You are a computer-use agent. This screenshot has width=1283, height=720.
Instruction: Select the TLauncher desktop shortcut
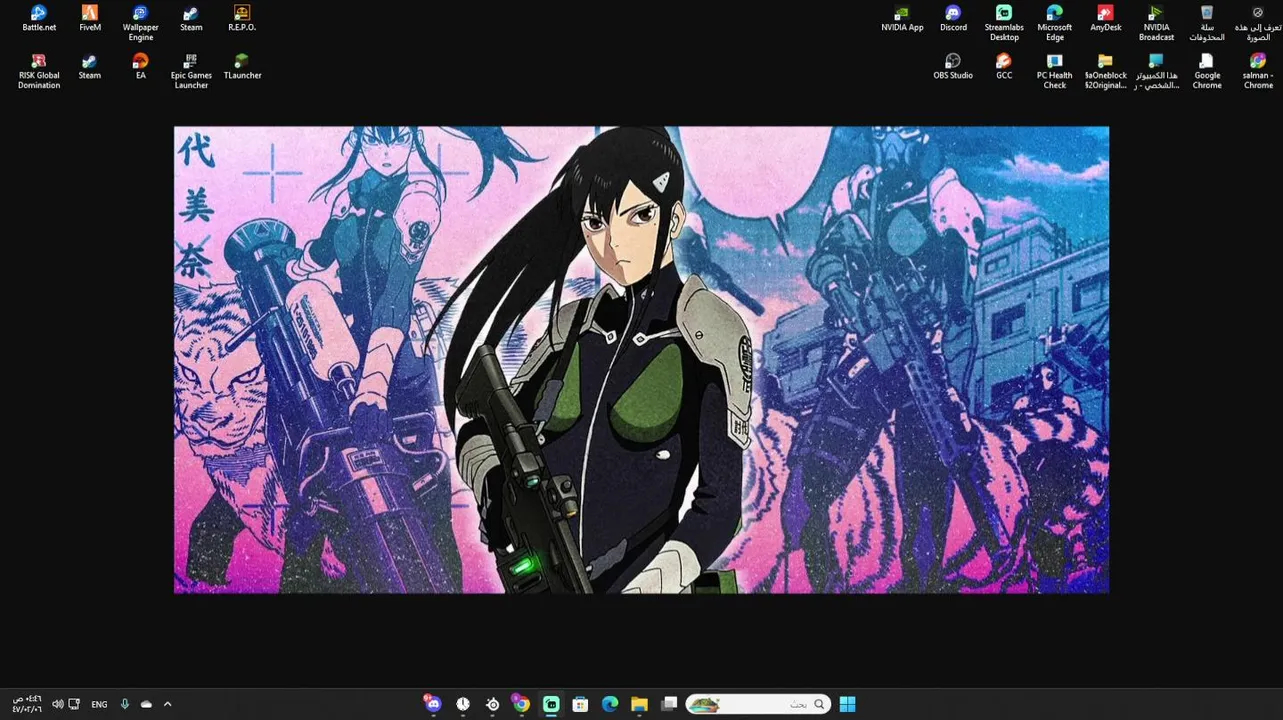point(242,66)
